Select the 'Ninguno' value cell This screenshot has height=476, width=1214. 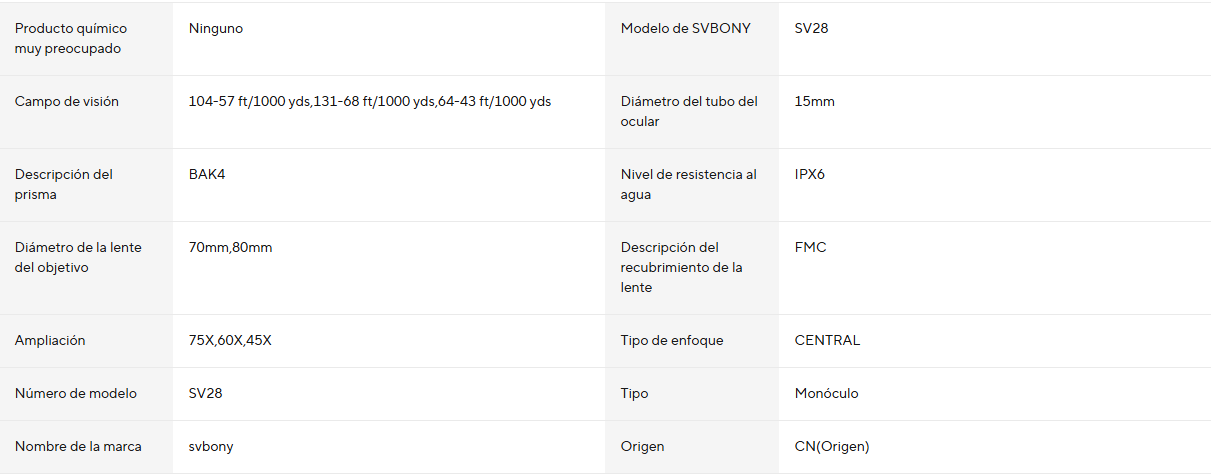tap(216, 29)
